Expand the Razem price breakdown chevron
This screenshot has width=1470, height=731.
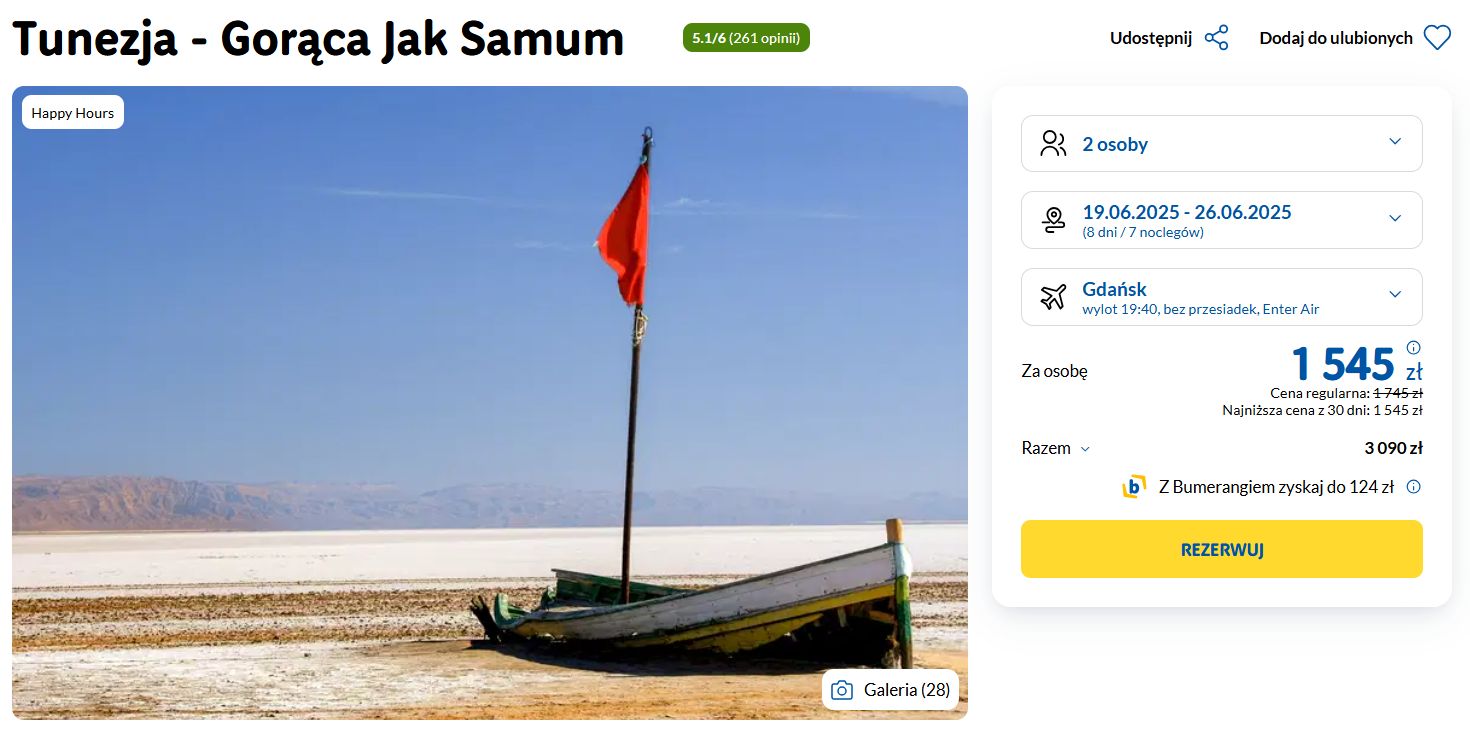coord(1085,449)
